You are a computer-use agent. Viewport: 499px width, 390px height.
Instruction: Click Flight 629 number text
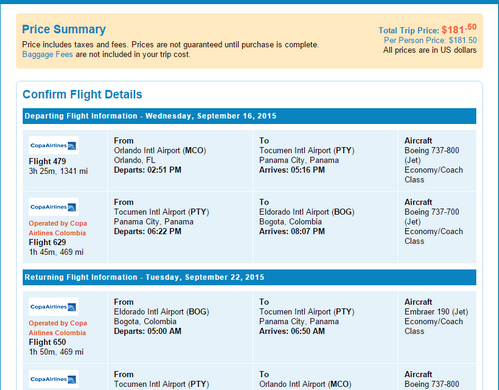coord(47,242)
